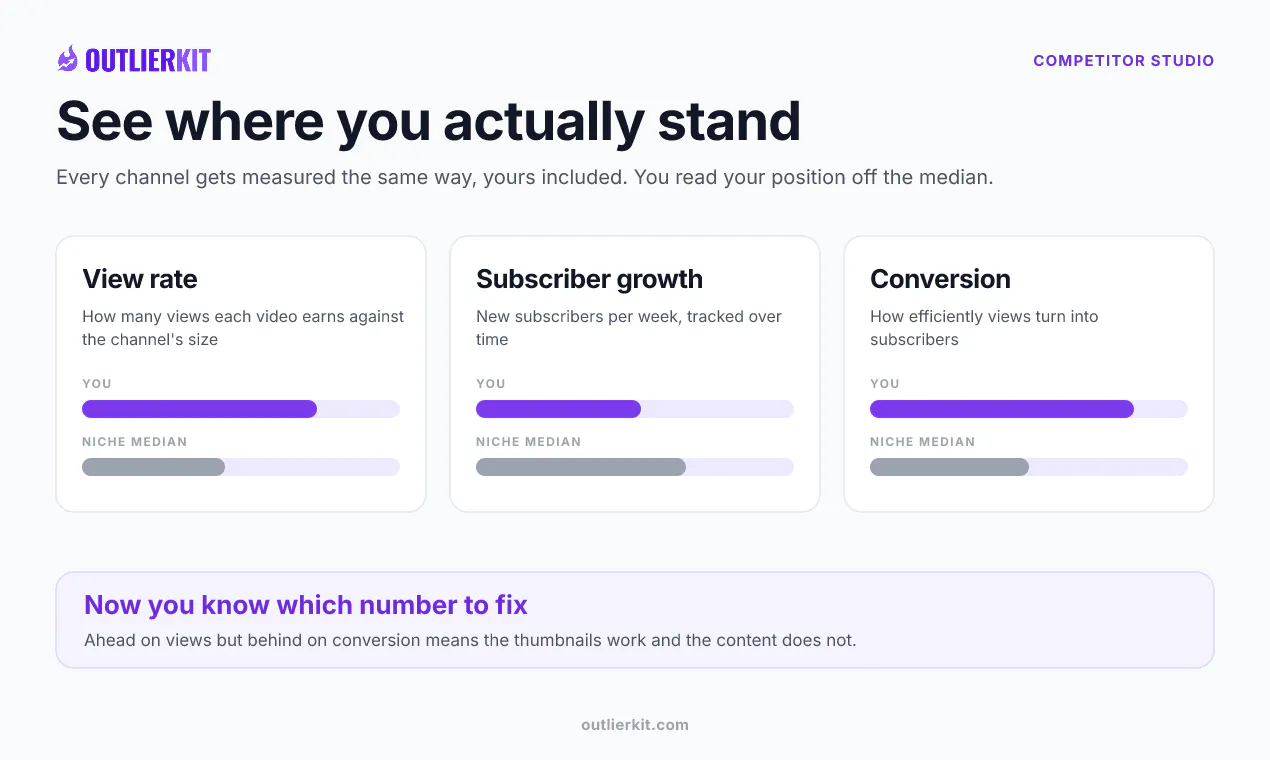Viewport: 1270px width, 760px height.
Task: Click the NICHE MEDIAN label in View rate card
Action: [134, 442]
